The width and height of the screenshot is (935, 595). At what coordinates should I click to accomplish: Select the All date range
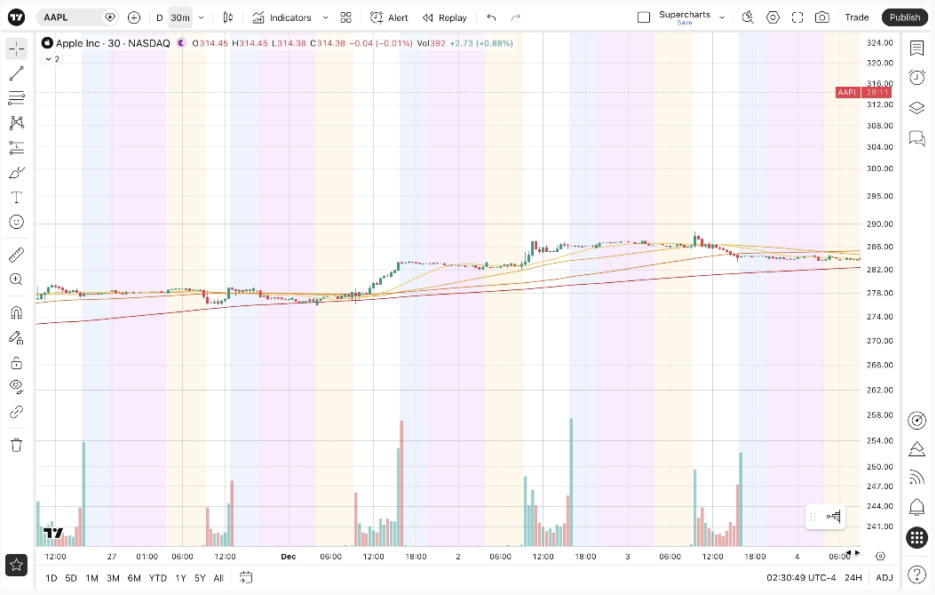click(x=219, y=578)
